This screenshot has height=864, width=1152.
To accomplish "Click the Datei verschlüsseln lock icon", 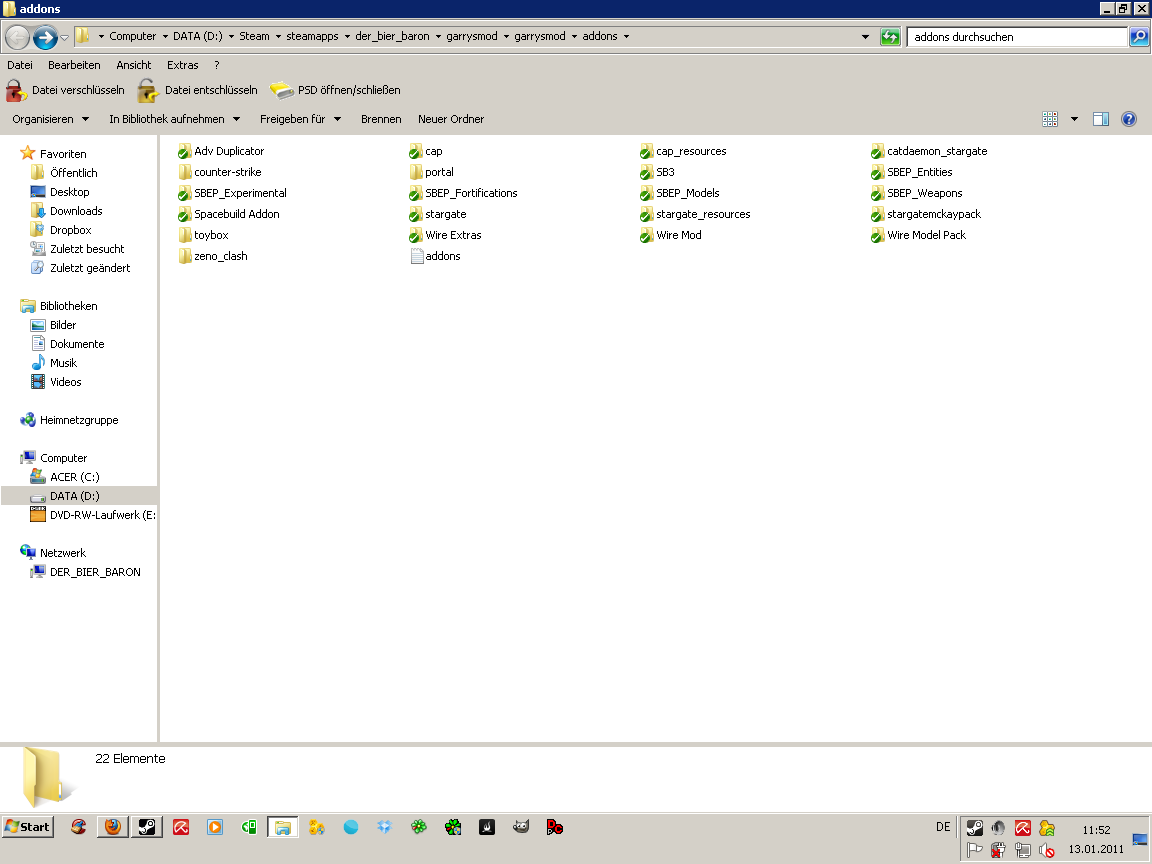I will (16, 91).
